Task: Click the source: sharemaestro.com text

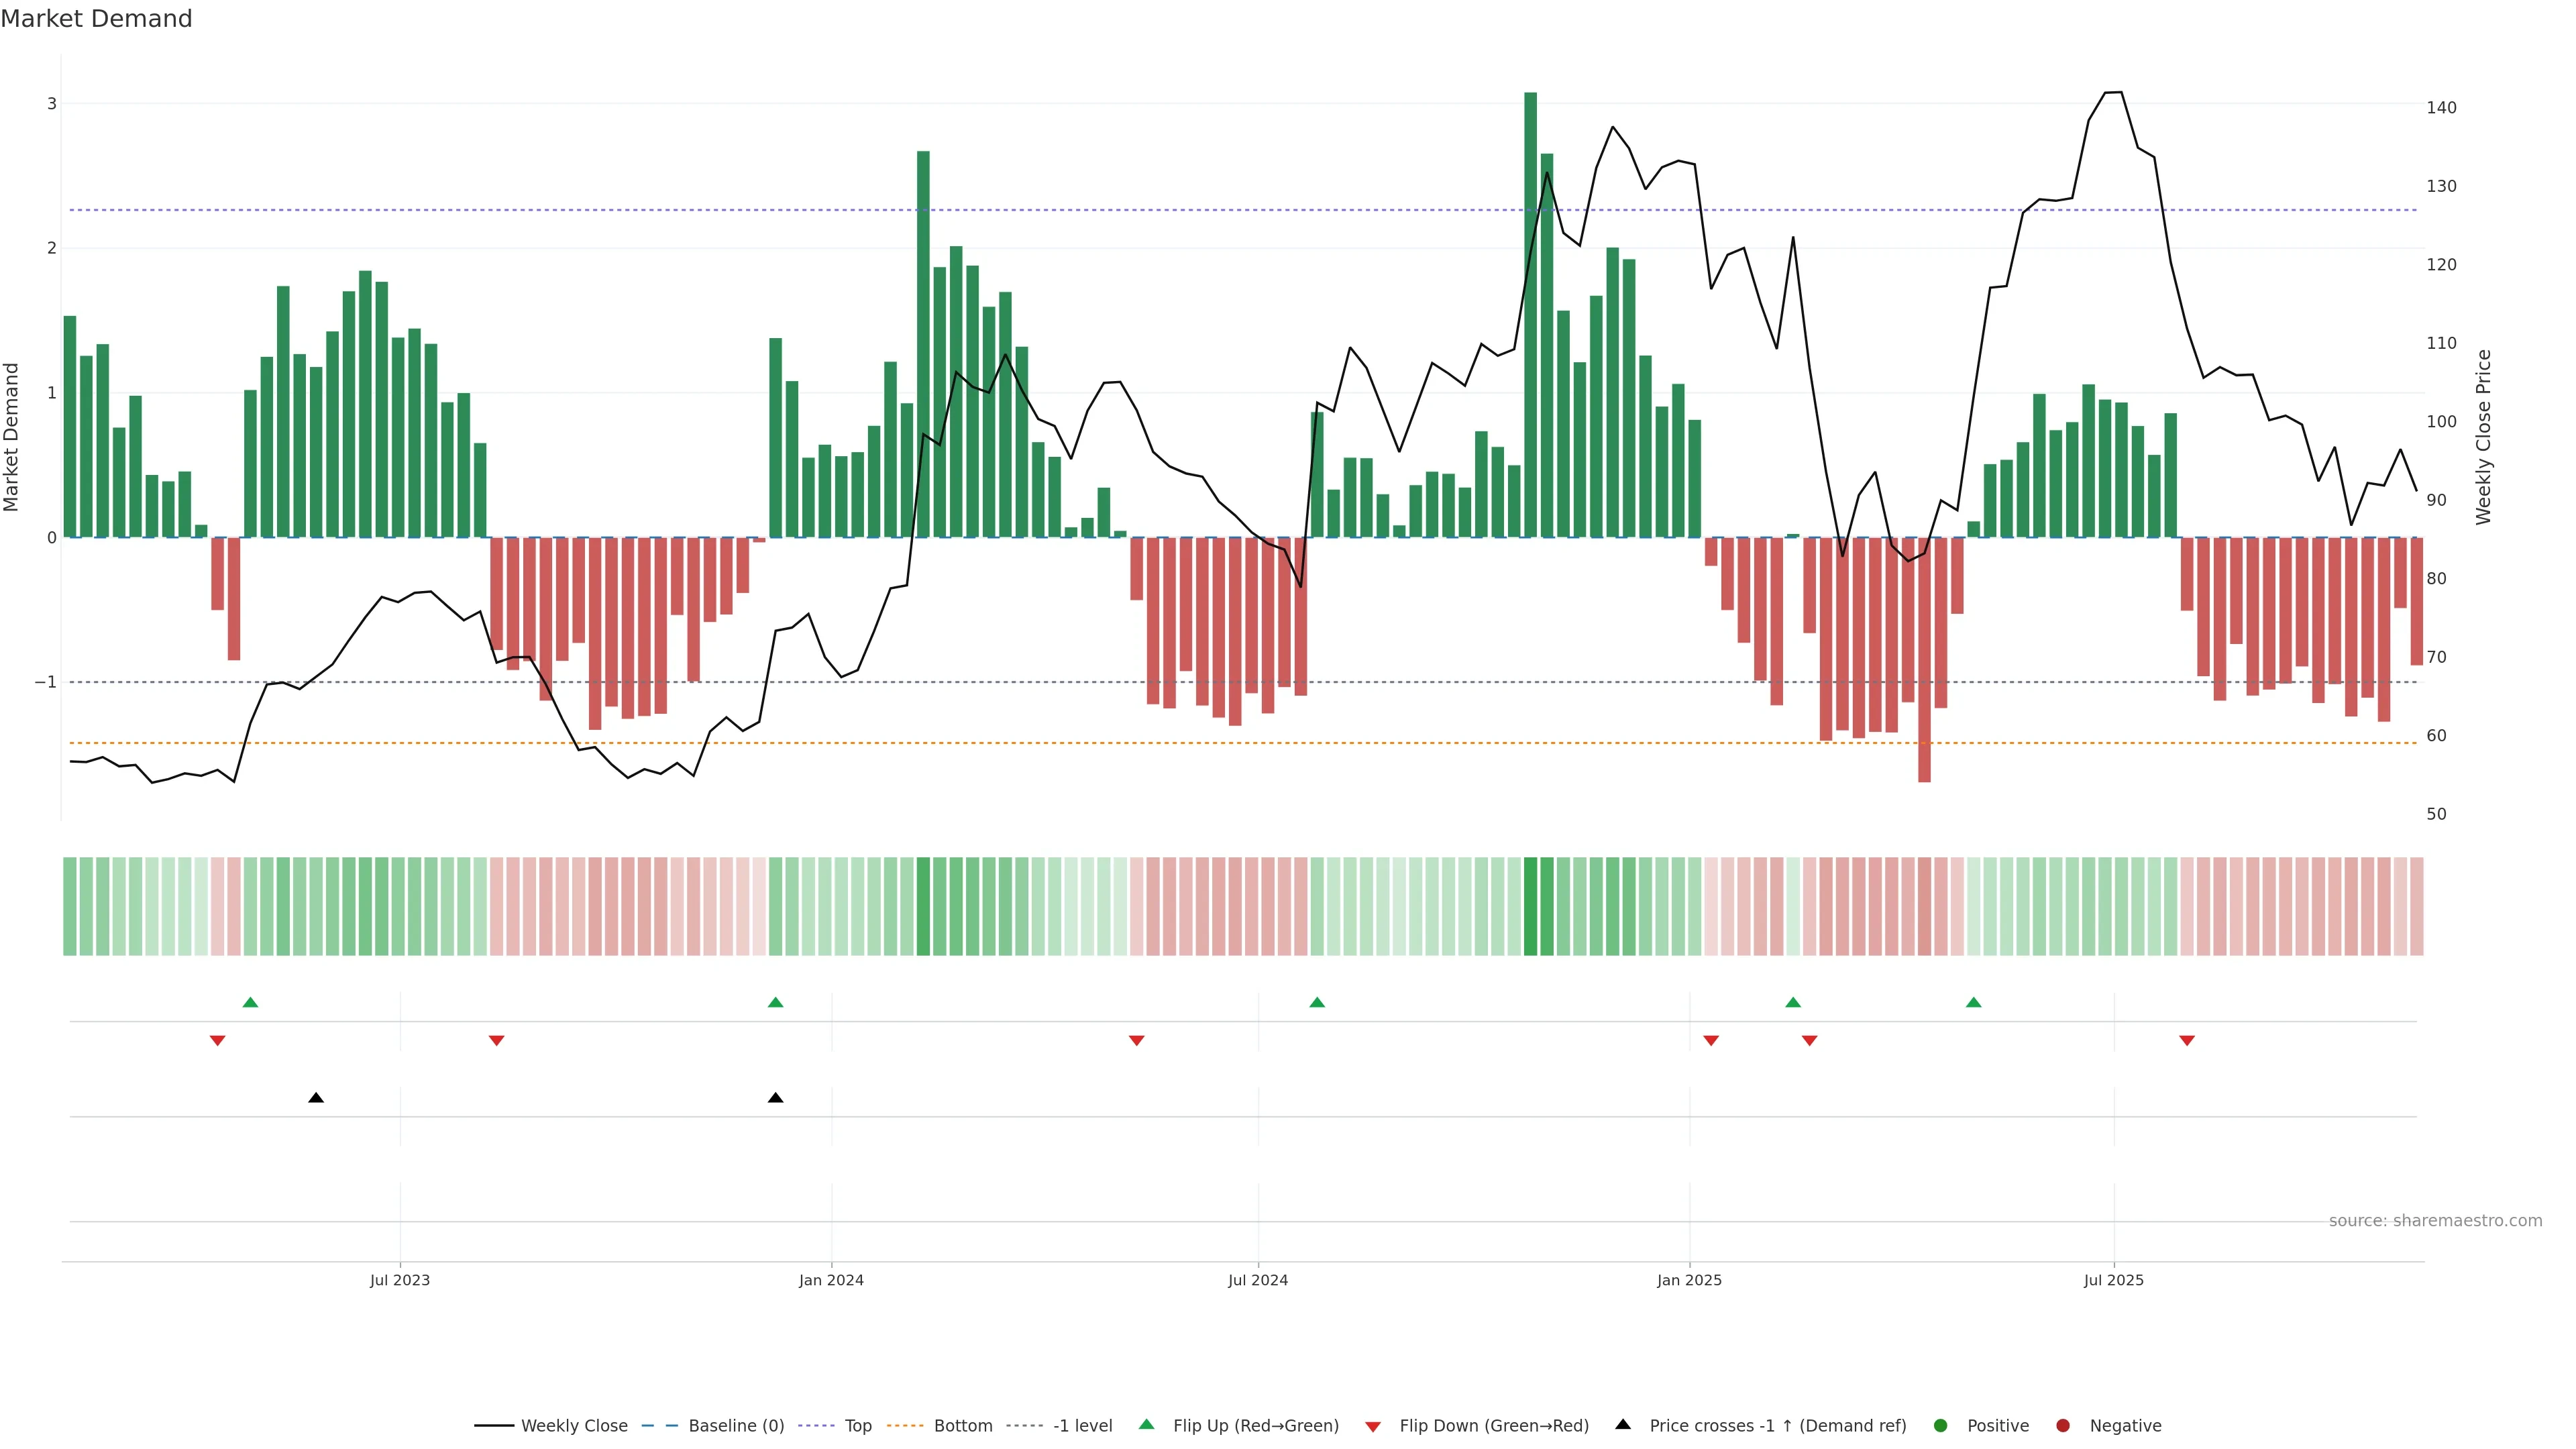Action: coord(2435,1221)
